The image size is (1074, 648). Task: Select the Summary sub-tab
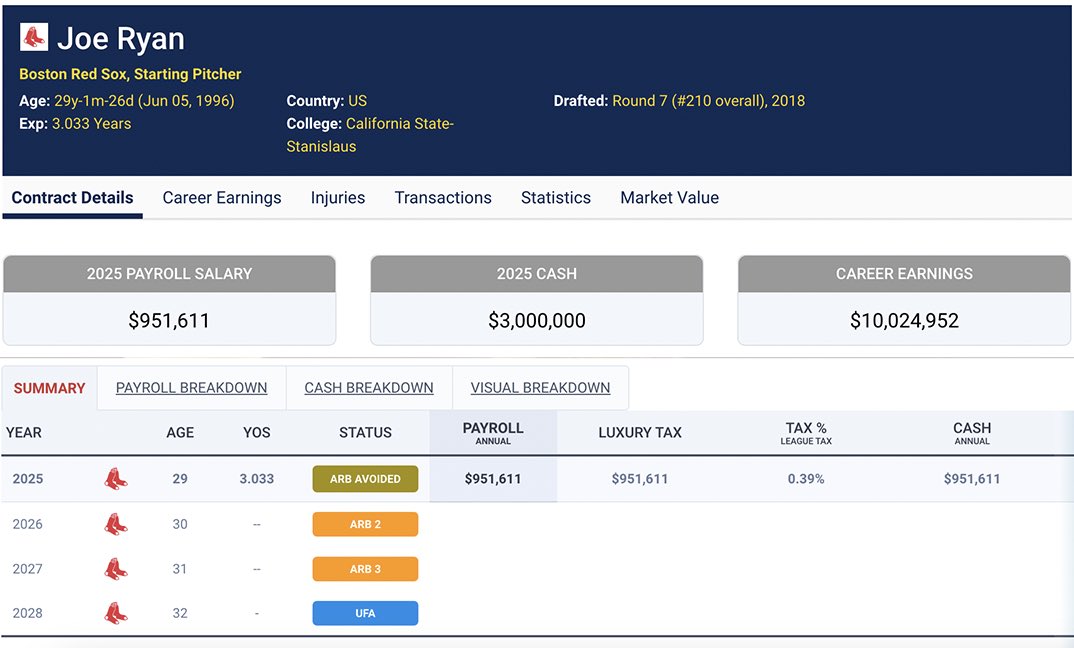(49, 388)
